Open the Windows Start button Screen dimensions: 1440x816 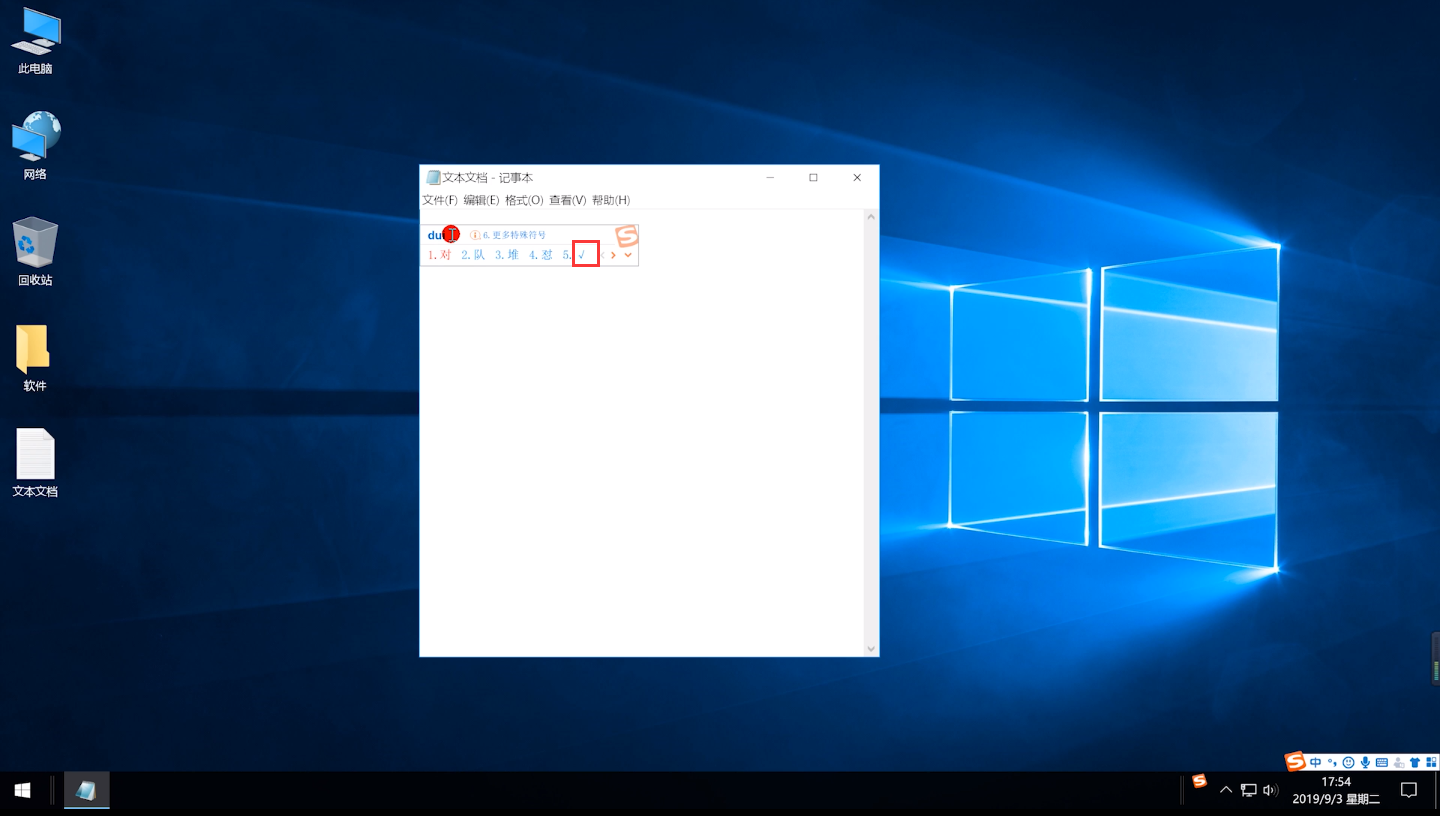click(x=22, y=791)
